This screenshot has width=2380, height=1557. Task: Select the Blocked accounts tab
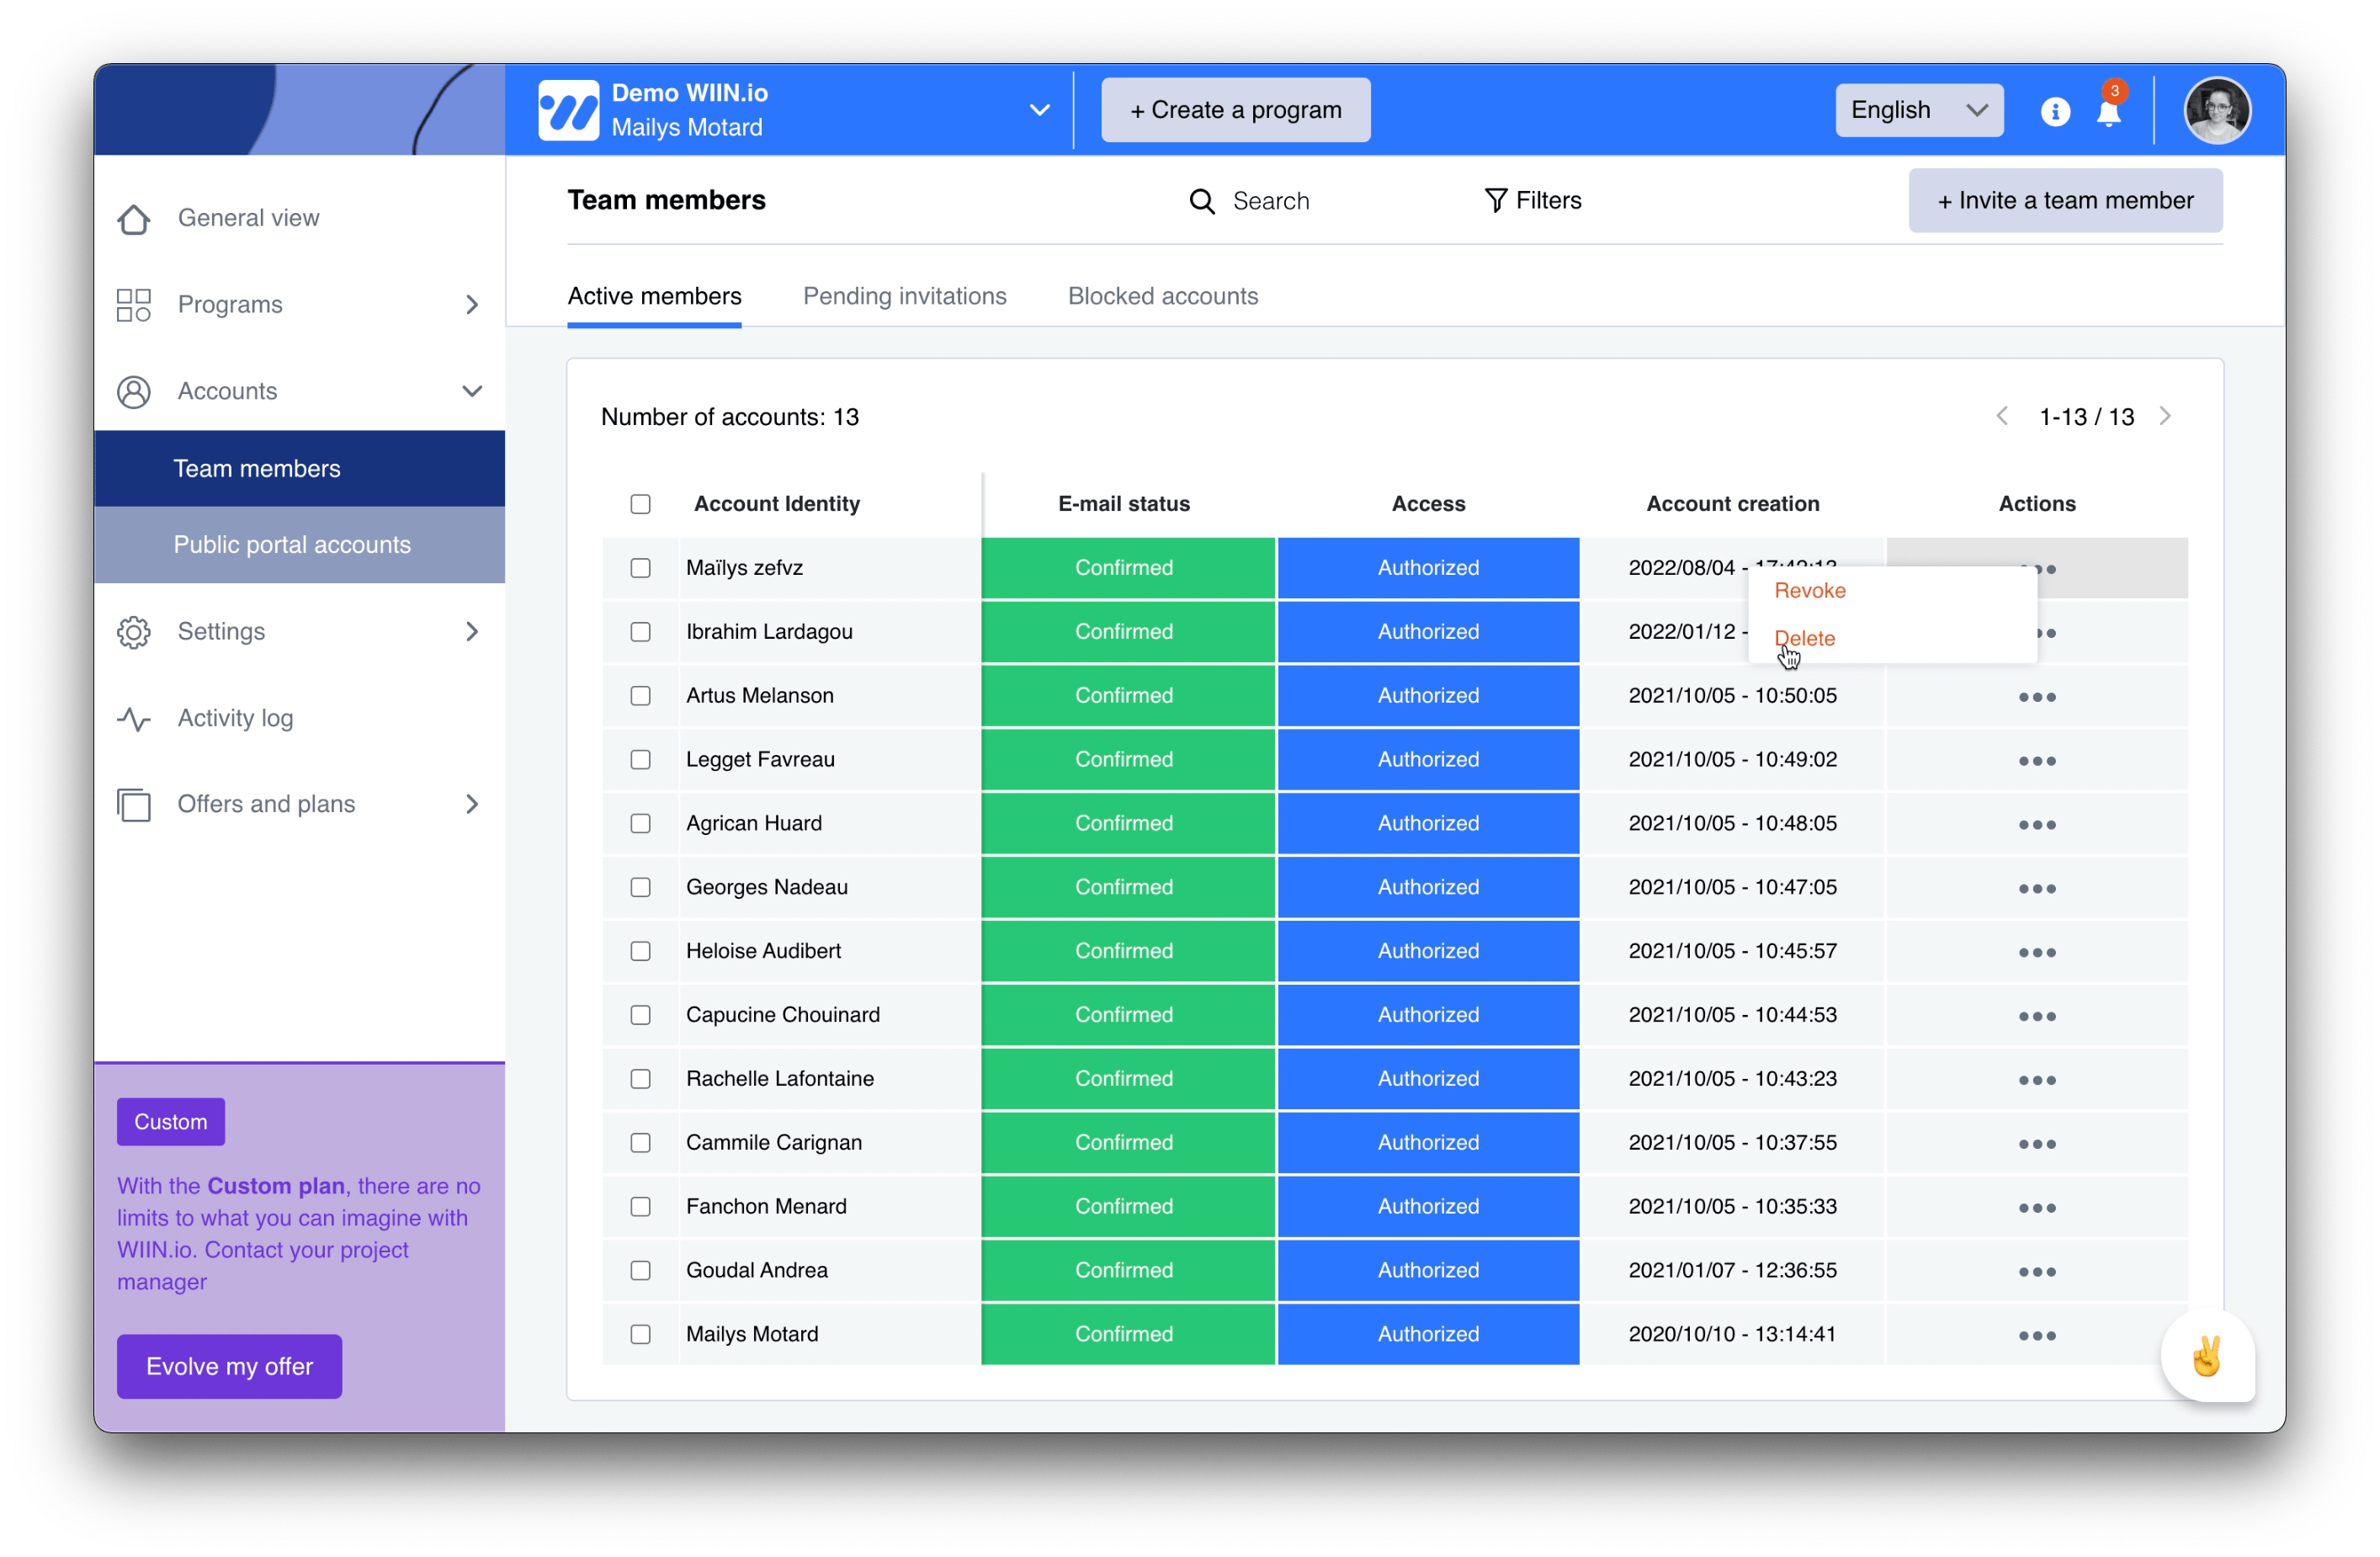[1162, 295]
